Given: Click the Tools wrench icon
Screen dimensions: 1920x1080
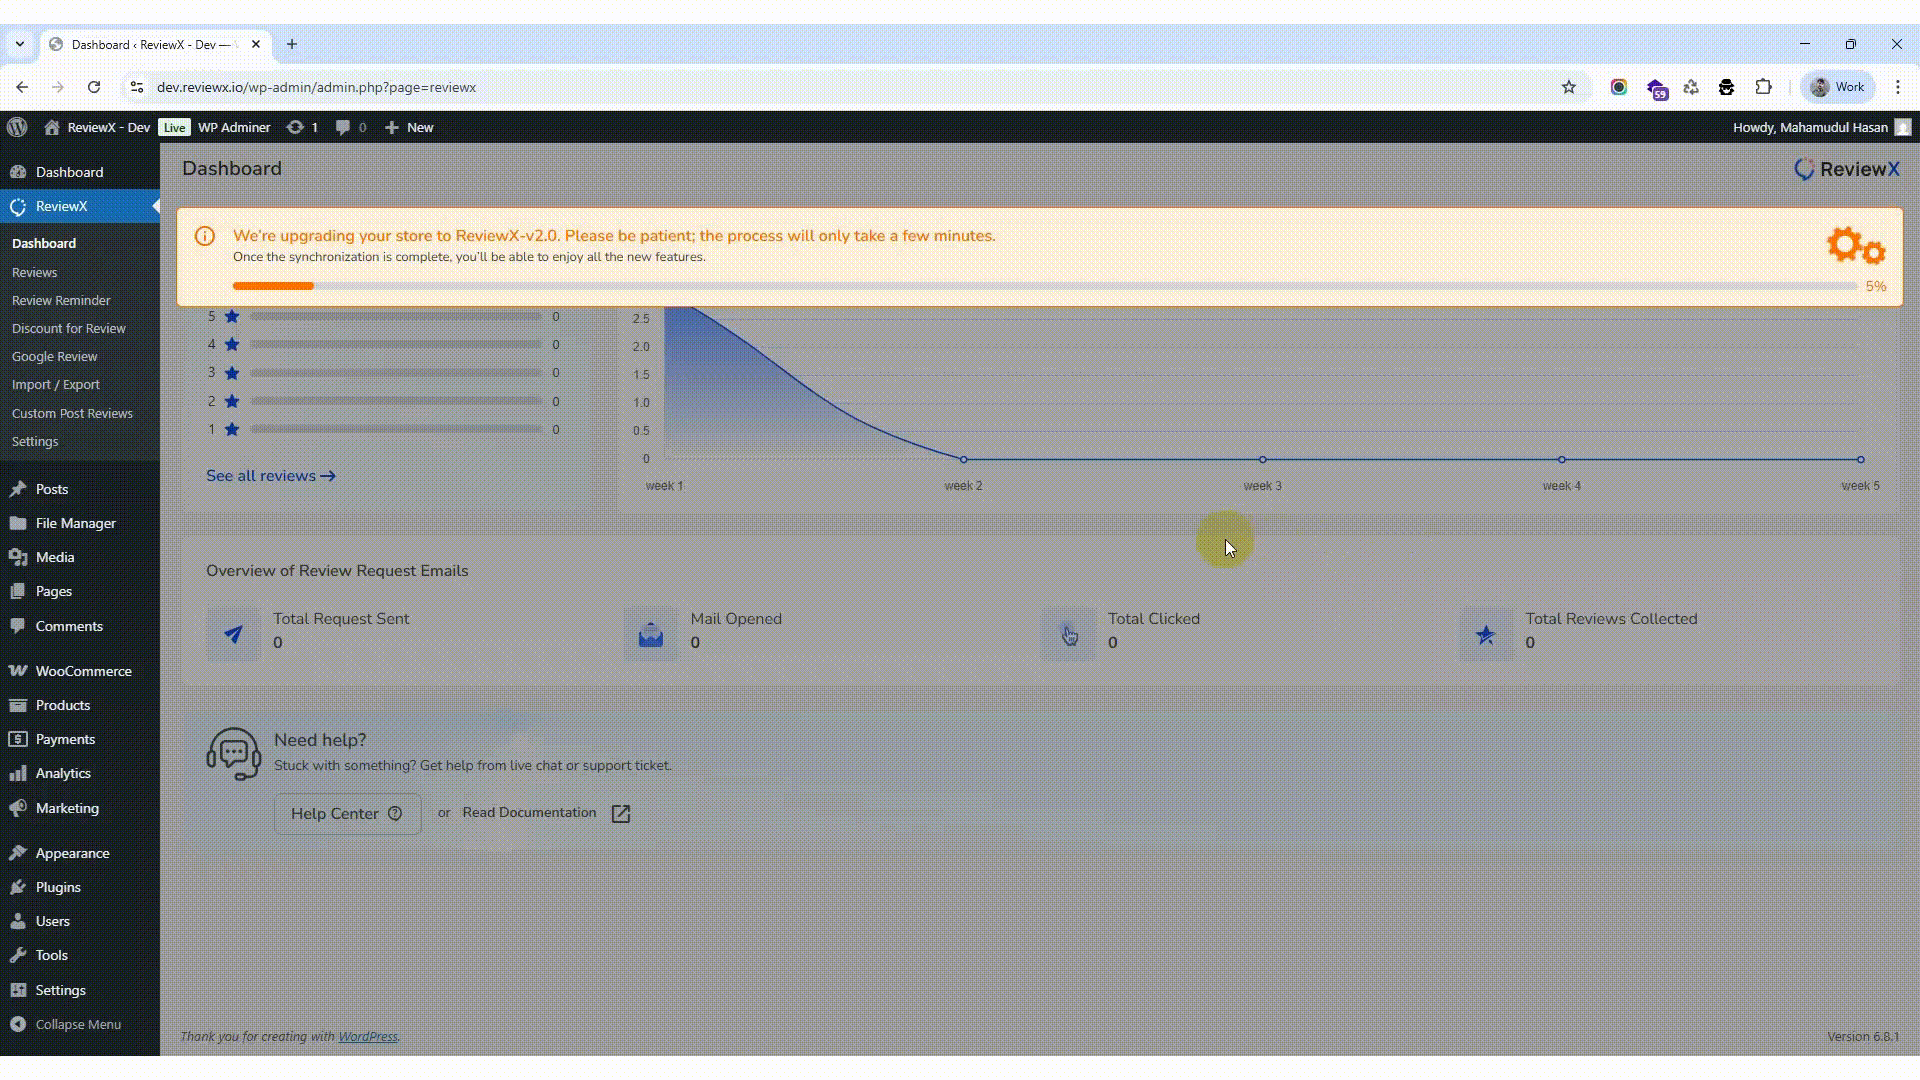Looking at the screenshot, I should pos(18,955).
